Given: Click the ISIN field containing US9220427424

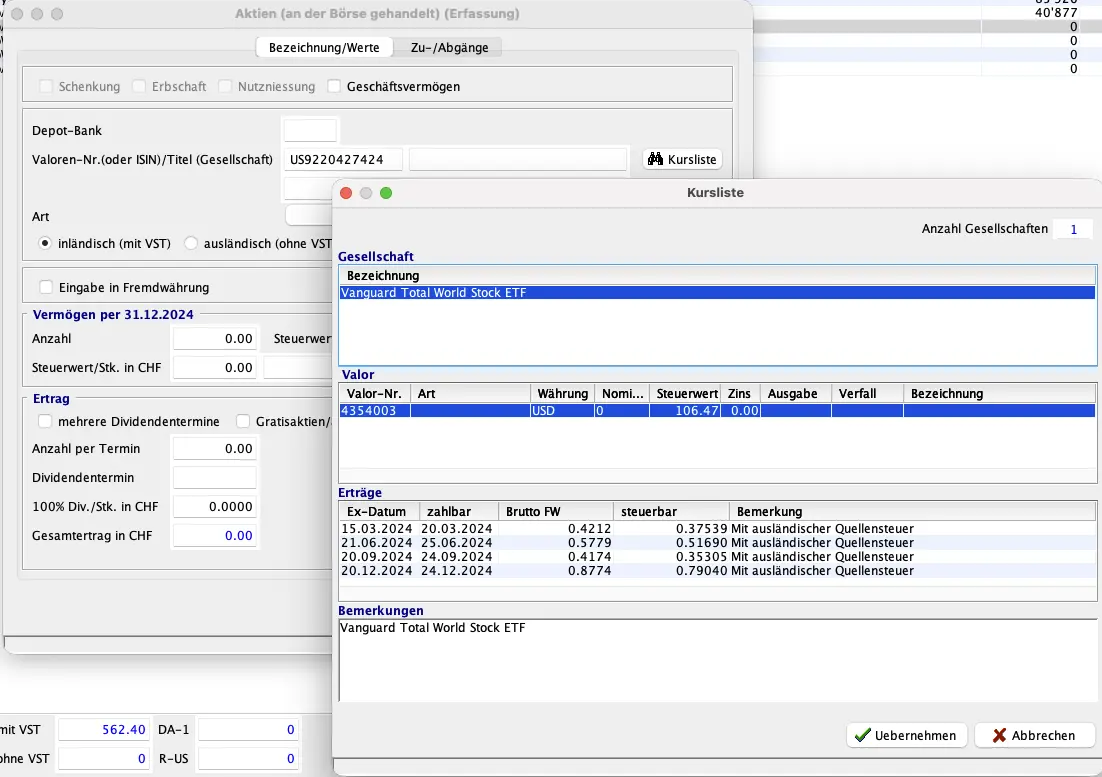Looking at the screenshot, I should [x=343, y=160].
